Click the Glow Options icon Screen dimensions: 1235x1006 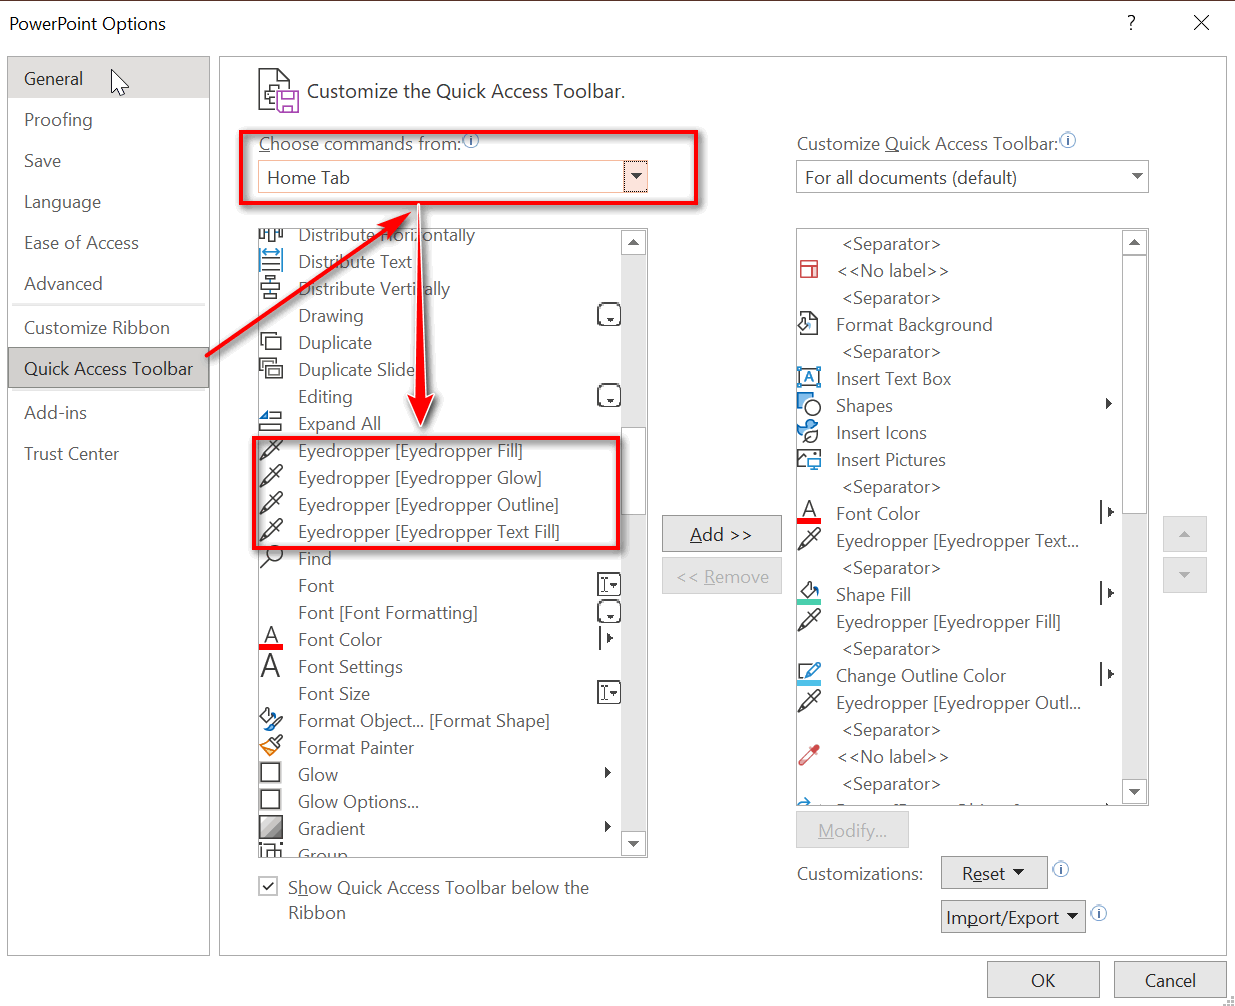(x=270, y=800)
